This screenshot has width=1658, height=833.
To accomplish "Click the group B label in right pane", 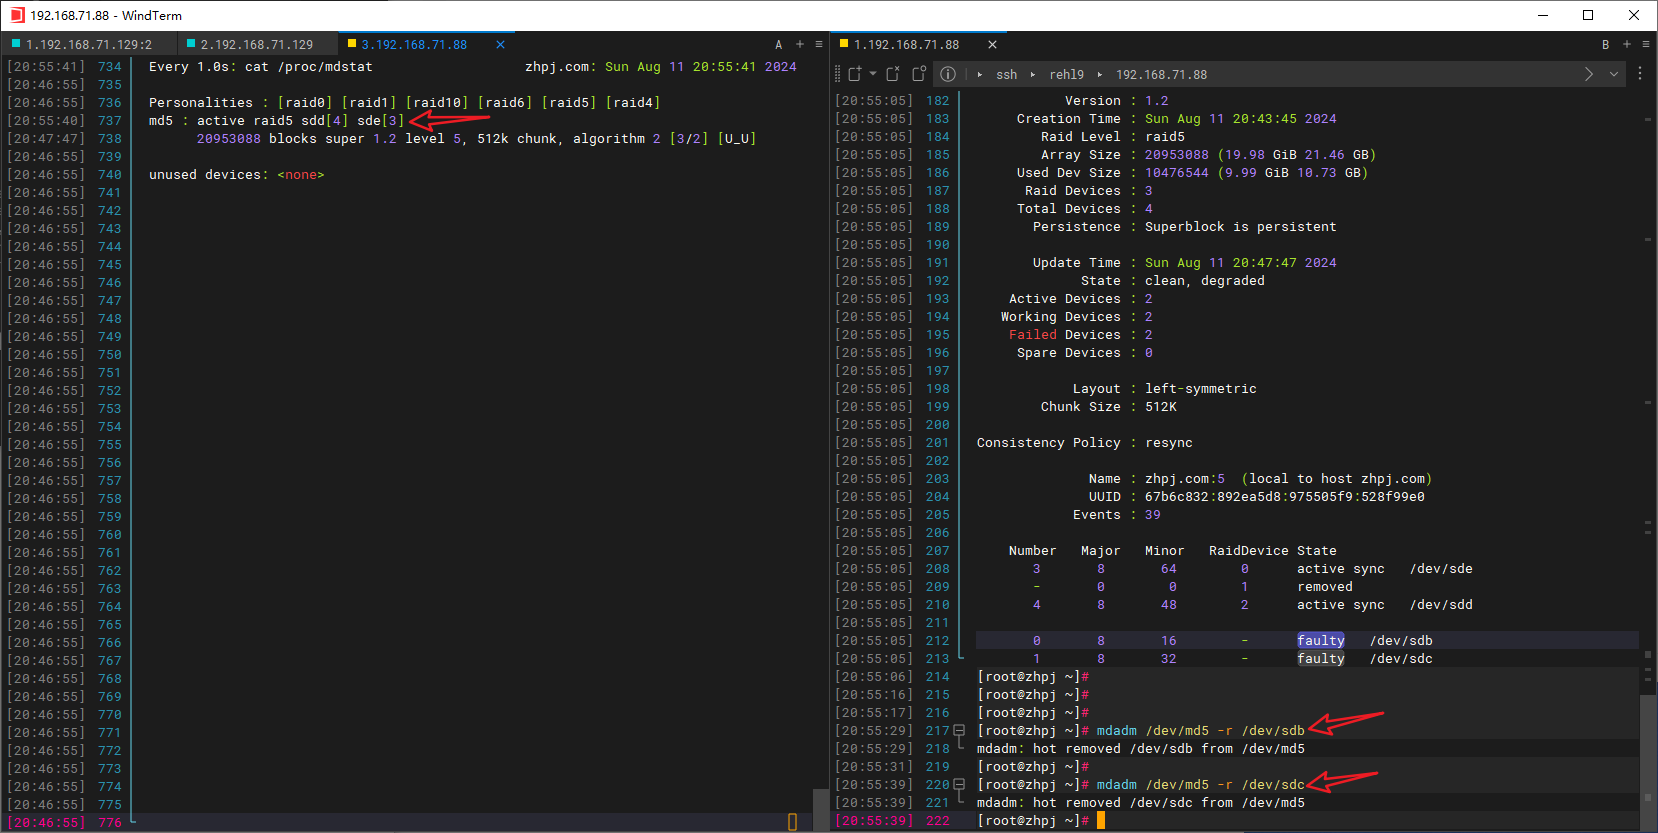I will [1606, 45].
